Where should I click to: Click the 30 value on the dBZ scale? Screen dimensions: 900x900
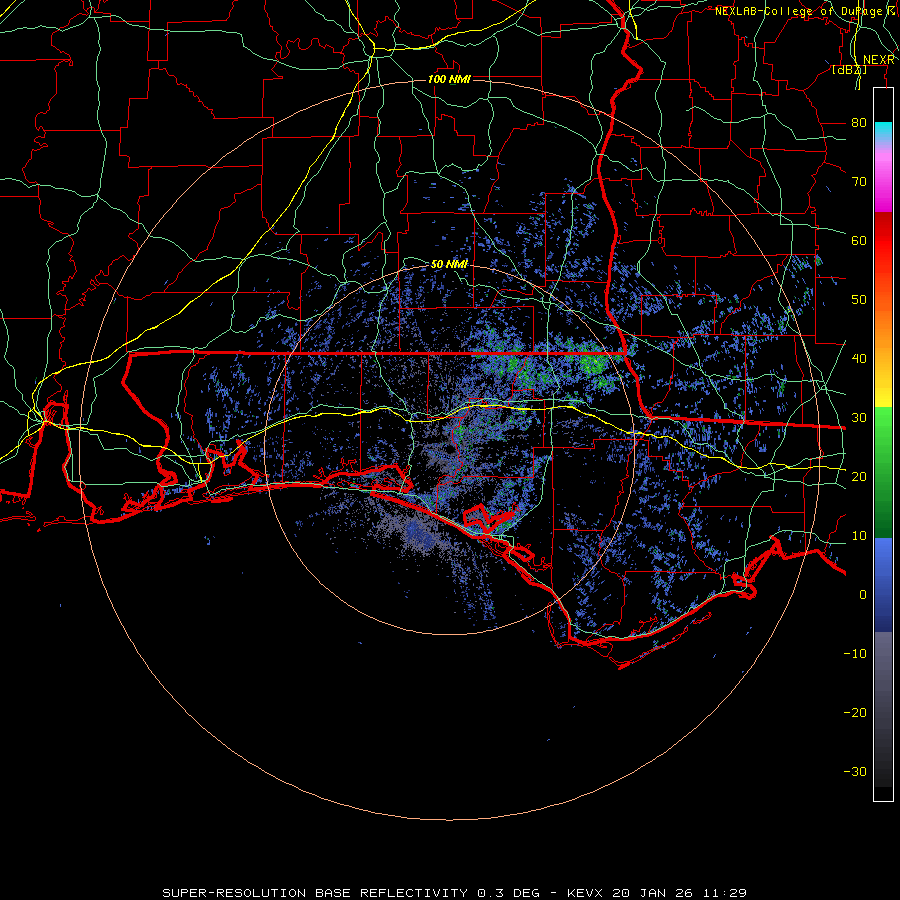point(859,418)
